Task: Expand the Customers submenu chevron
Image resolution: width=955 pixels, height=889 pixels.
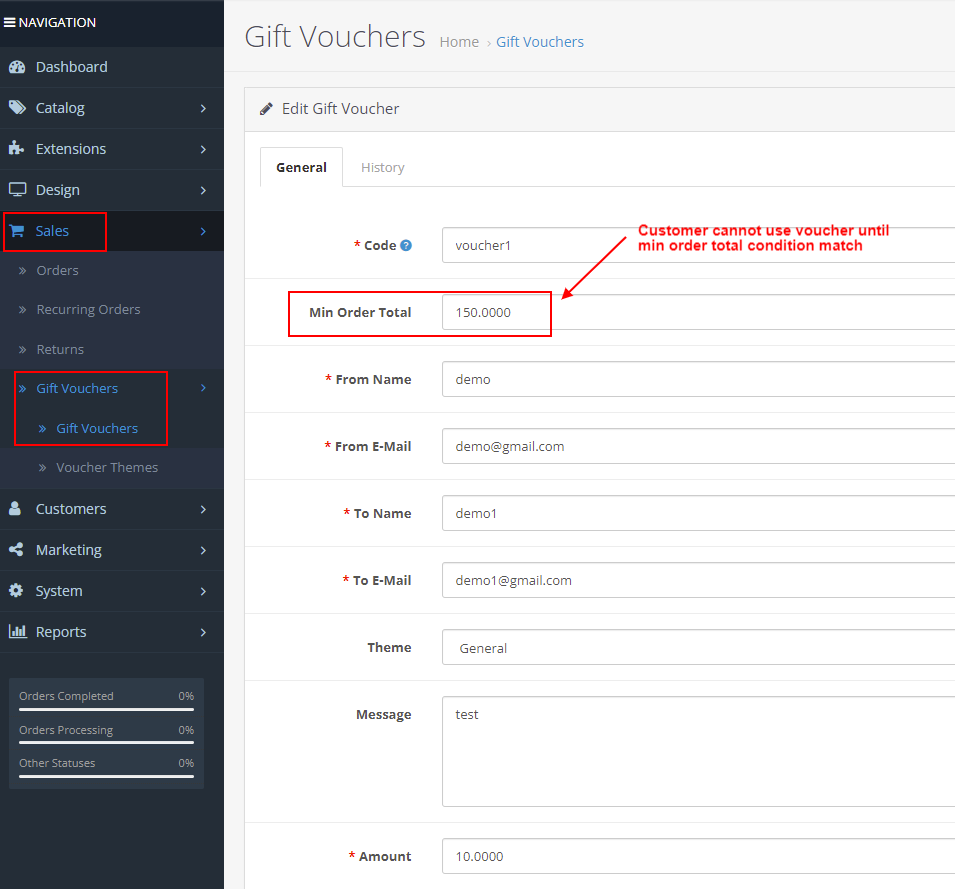Action: 203,509
